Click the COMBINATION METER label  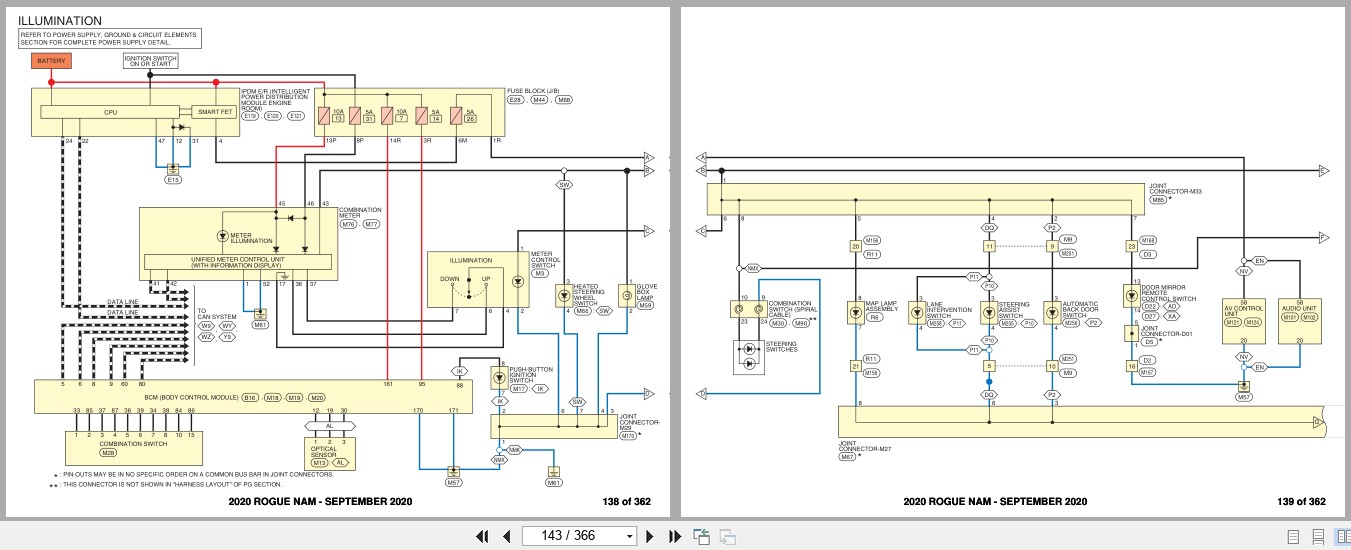361,213
